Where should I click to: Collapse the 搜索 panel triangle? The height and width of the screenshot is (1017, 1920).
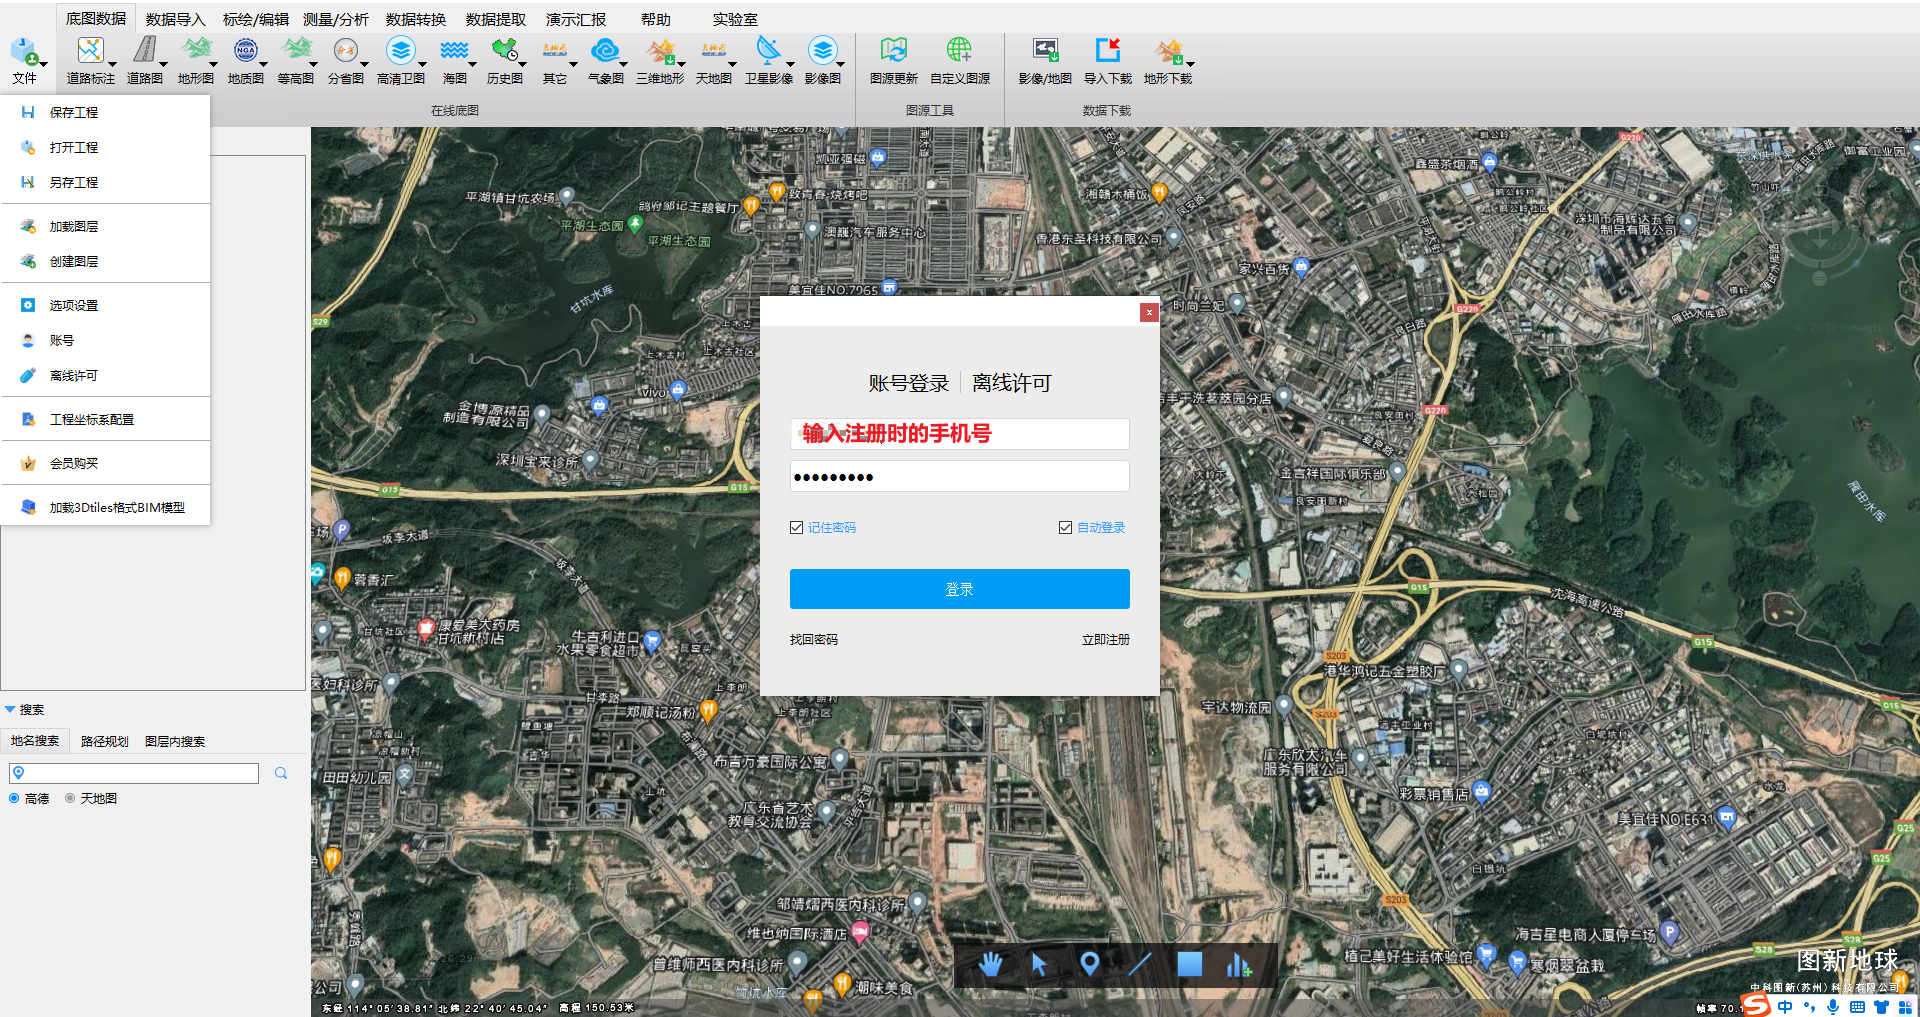point(10,710)
